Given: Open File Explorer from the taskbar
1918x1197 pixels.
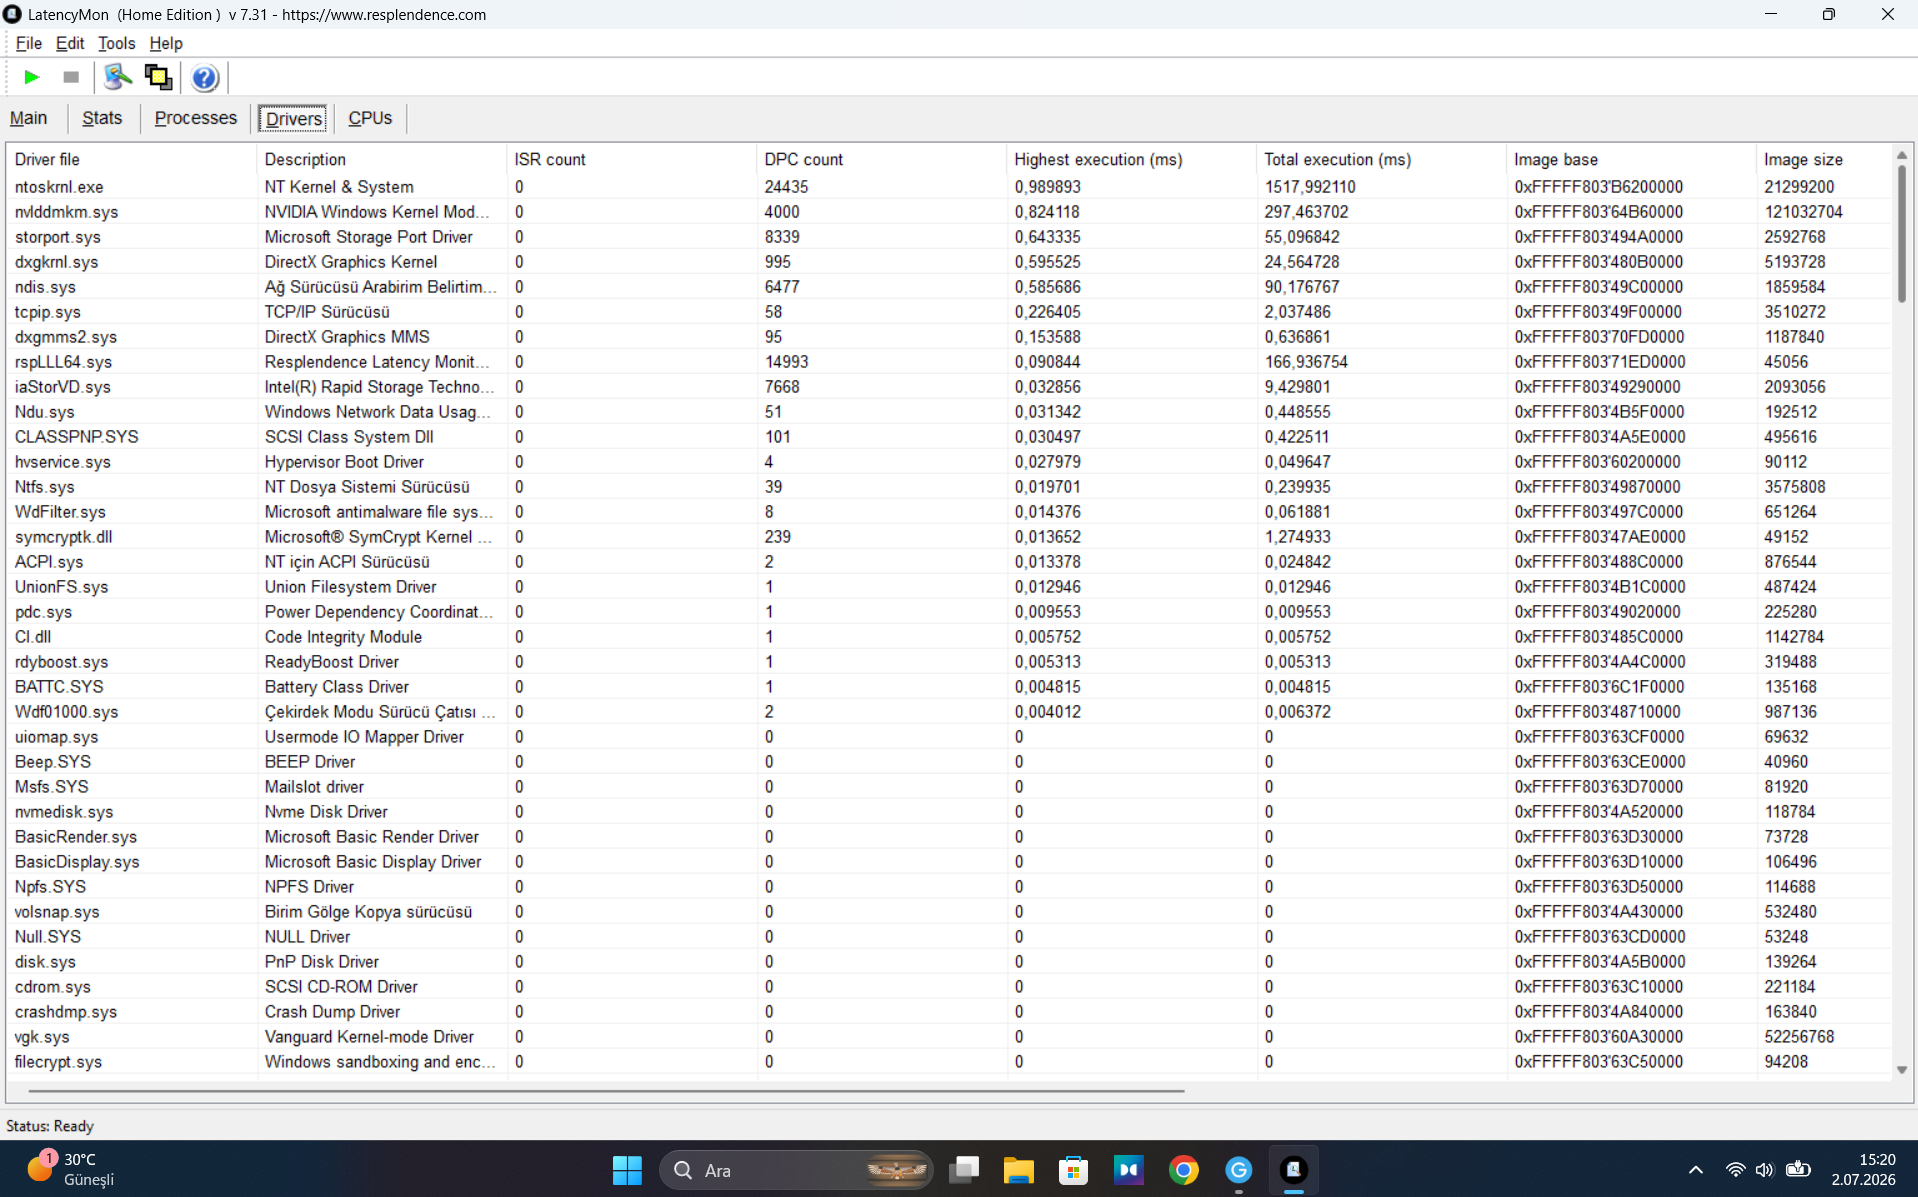Looking at the screenshot, I should tap(1018, 1170).
